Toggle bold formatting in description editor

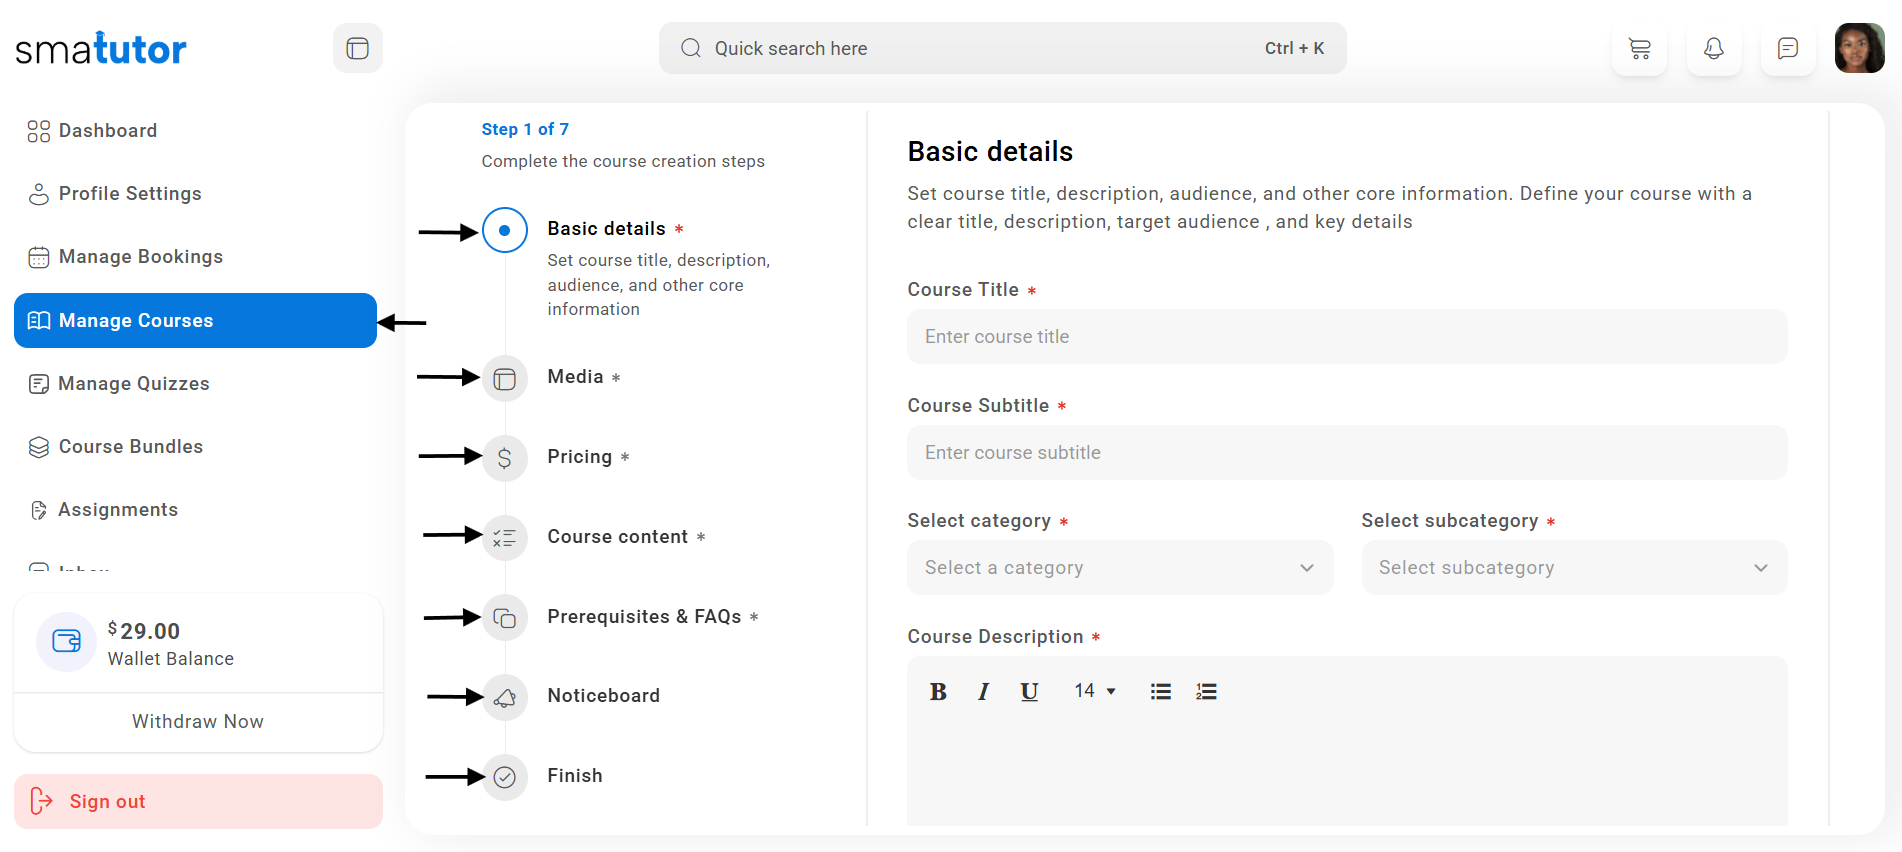938,692
